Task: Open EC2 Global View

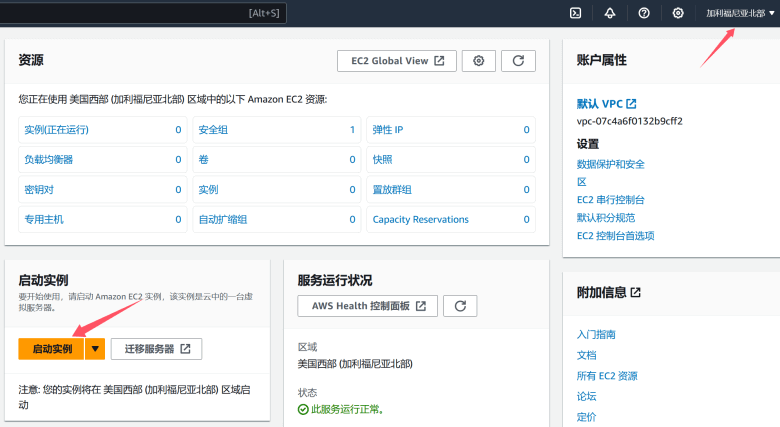Action: pyautogui.click(x=396, y=61)
